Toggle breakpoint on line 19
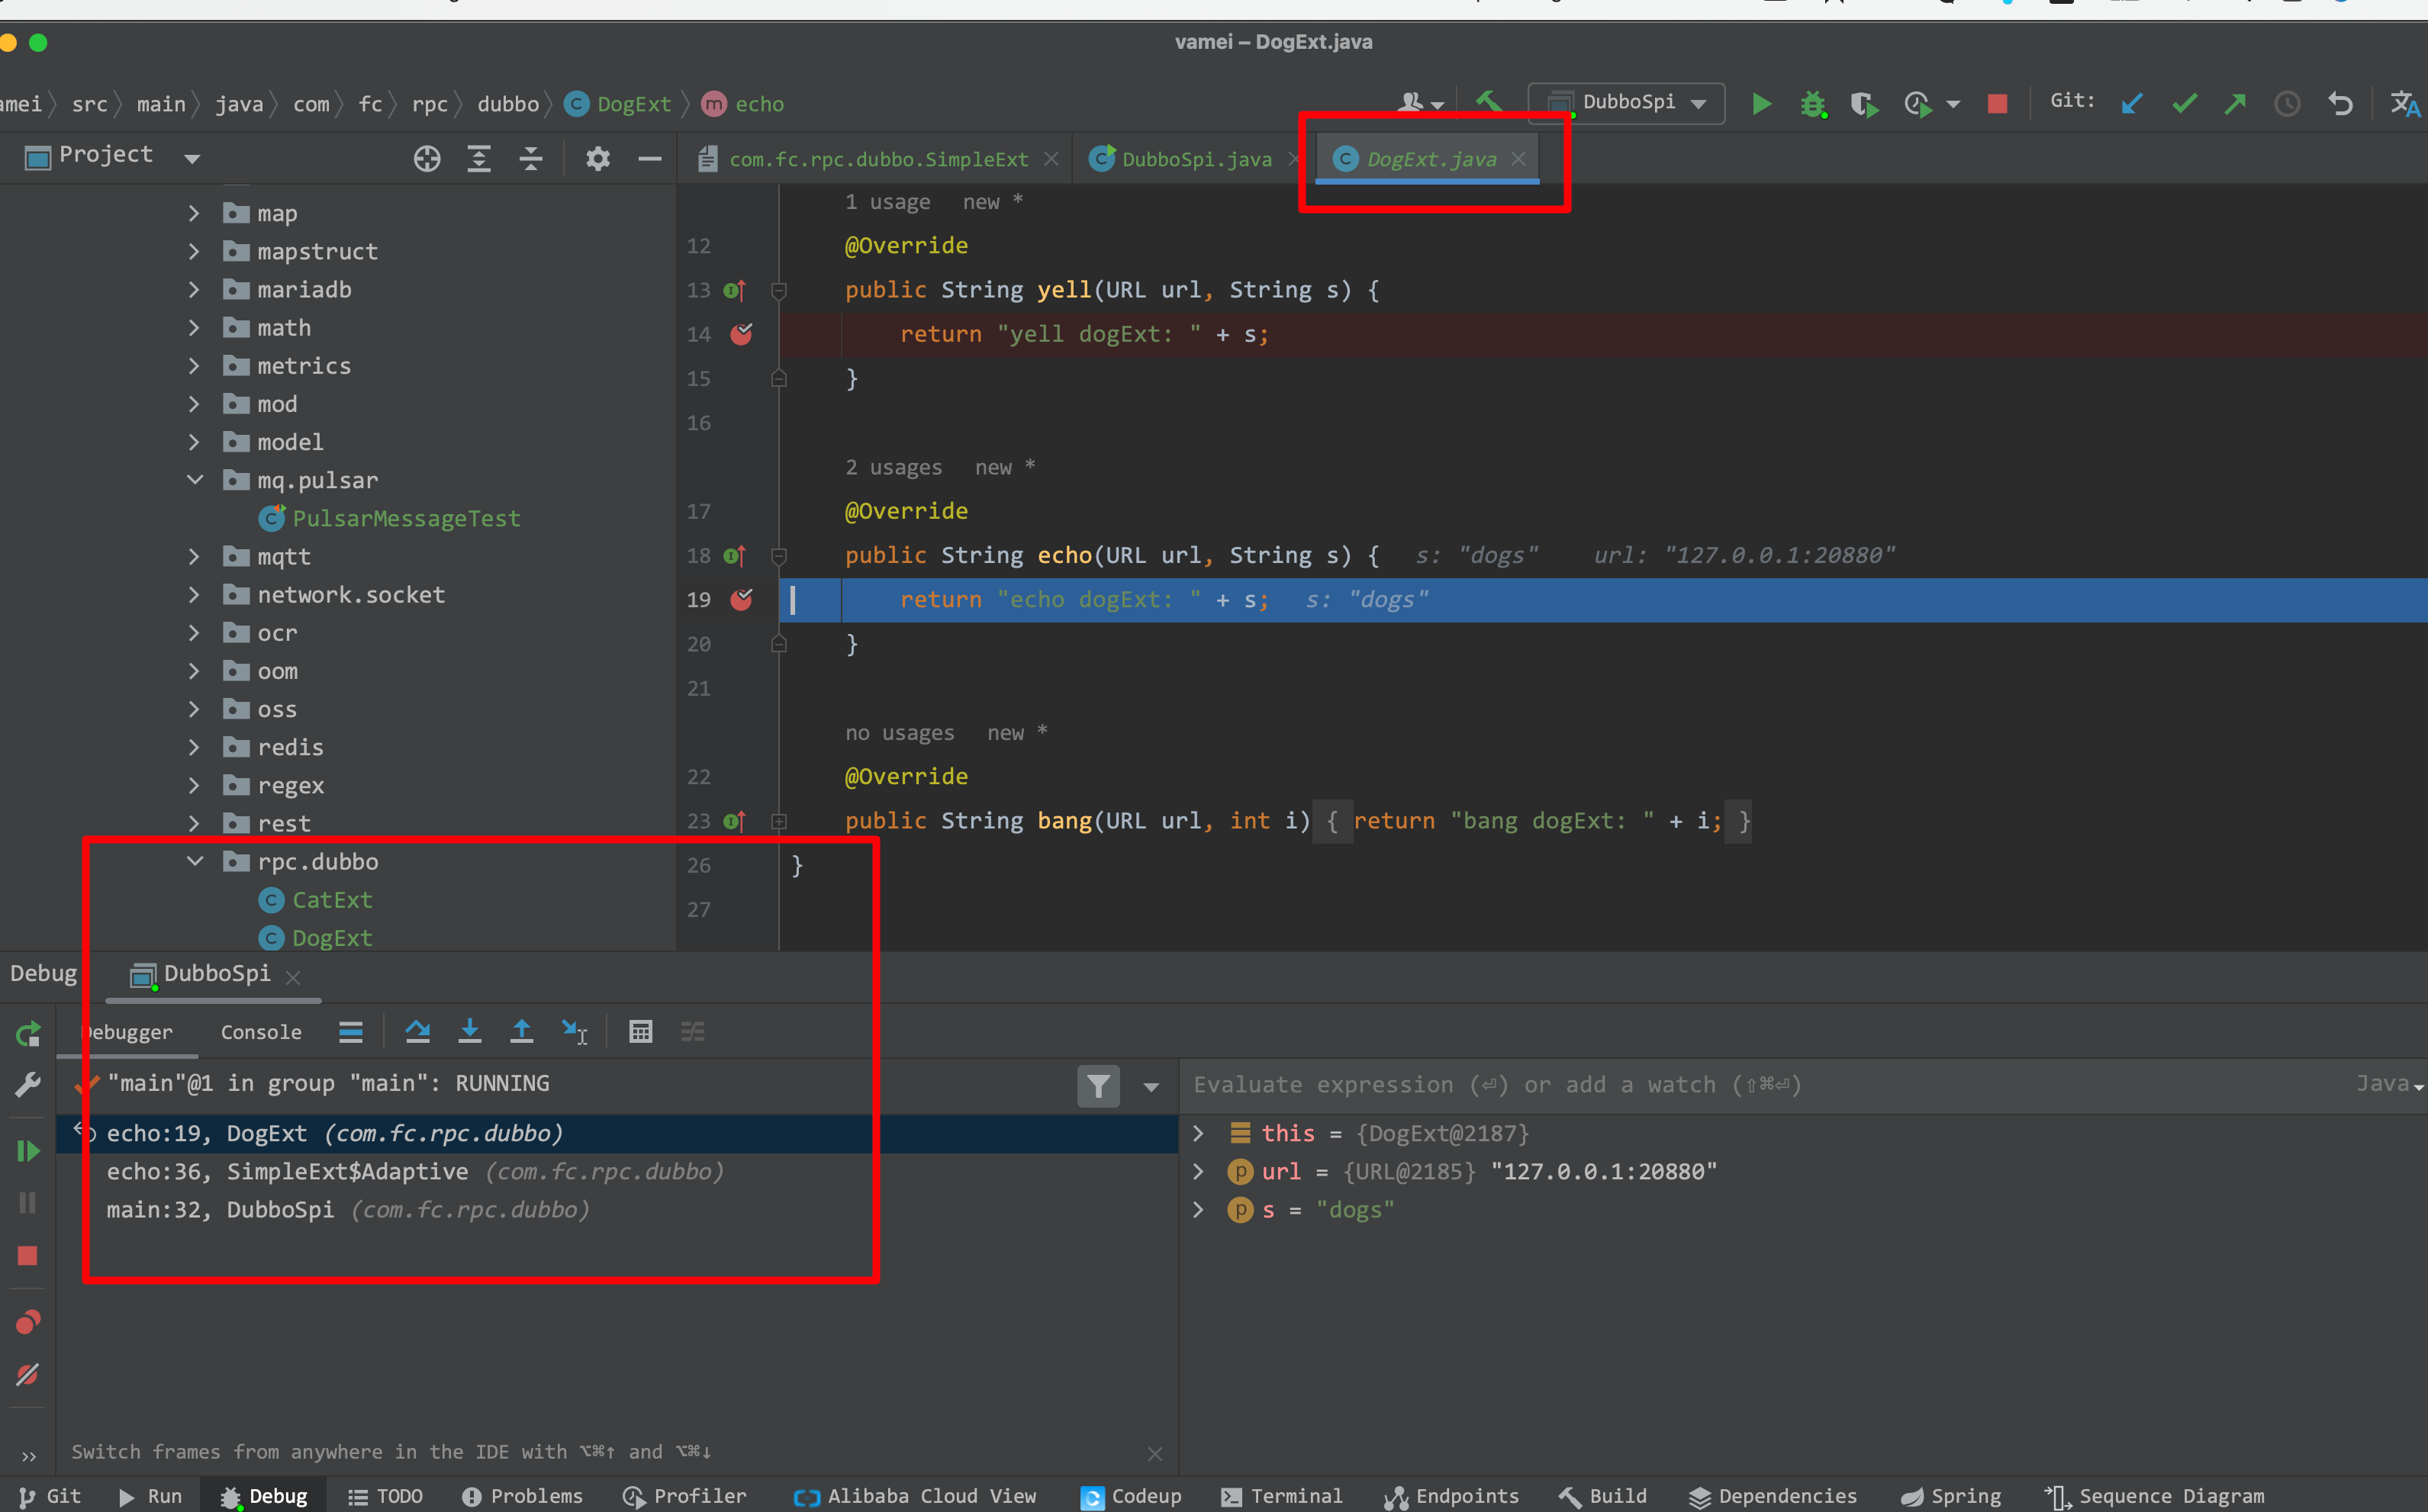This screenshot has height=1512, width=2428. (741, 599)
